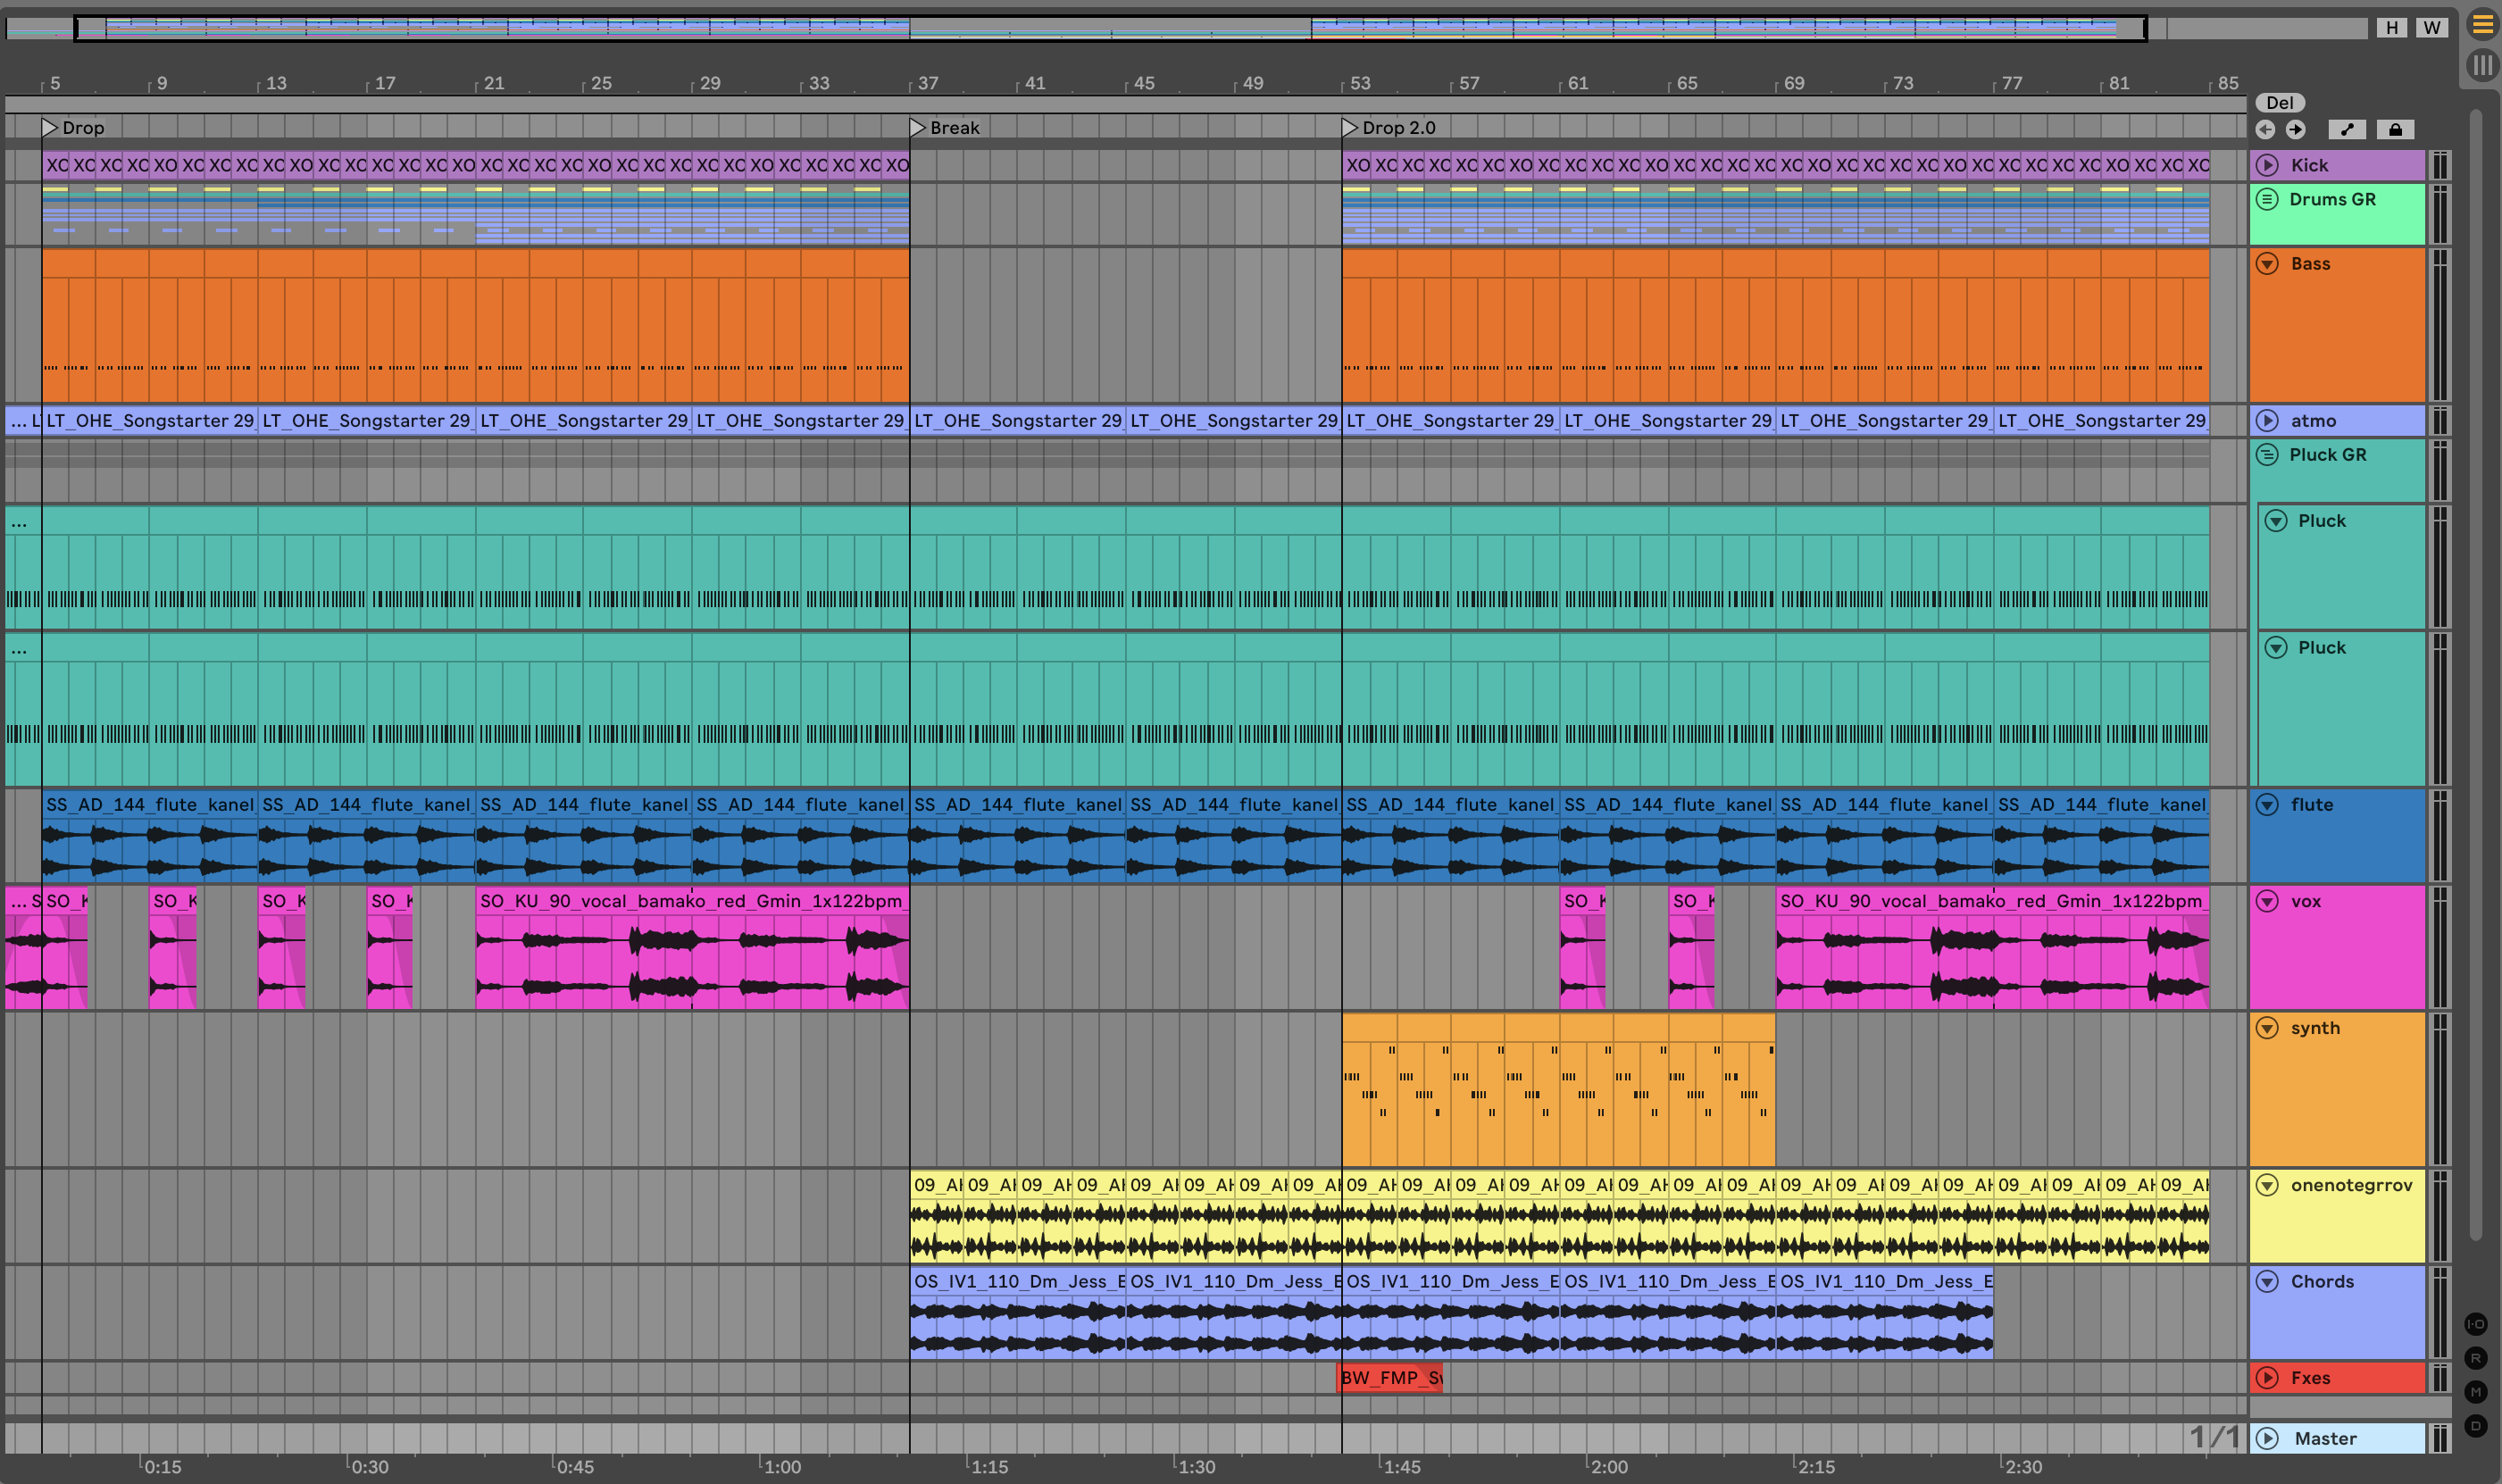The width and height of the screenshot is (2502, 1484).
Task: Toggle Mixer section with M button
Action: click(x=2476, y=1392)
